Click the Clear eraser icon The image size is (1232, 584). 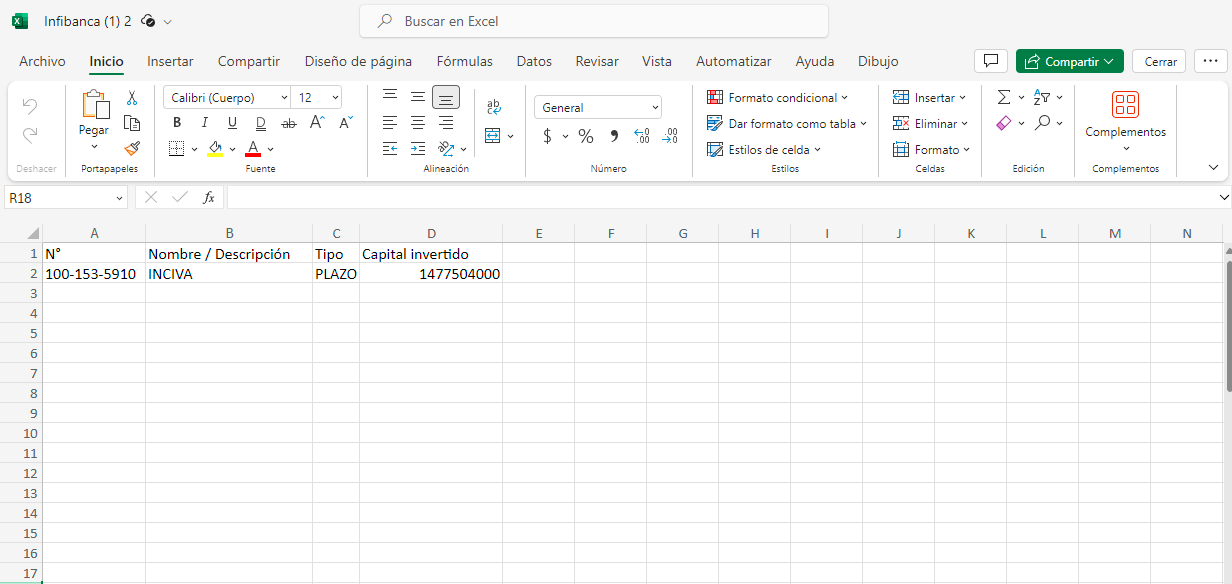pos(1004,123)
